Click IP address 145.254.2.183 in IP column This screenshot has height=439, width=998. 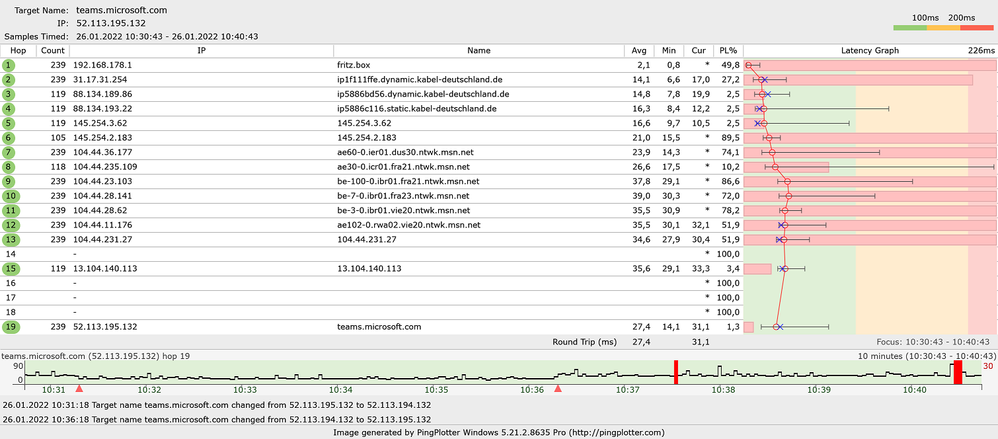click(x=102, y=138)
